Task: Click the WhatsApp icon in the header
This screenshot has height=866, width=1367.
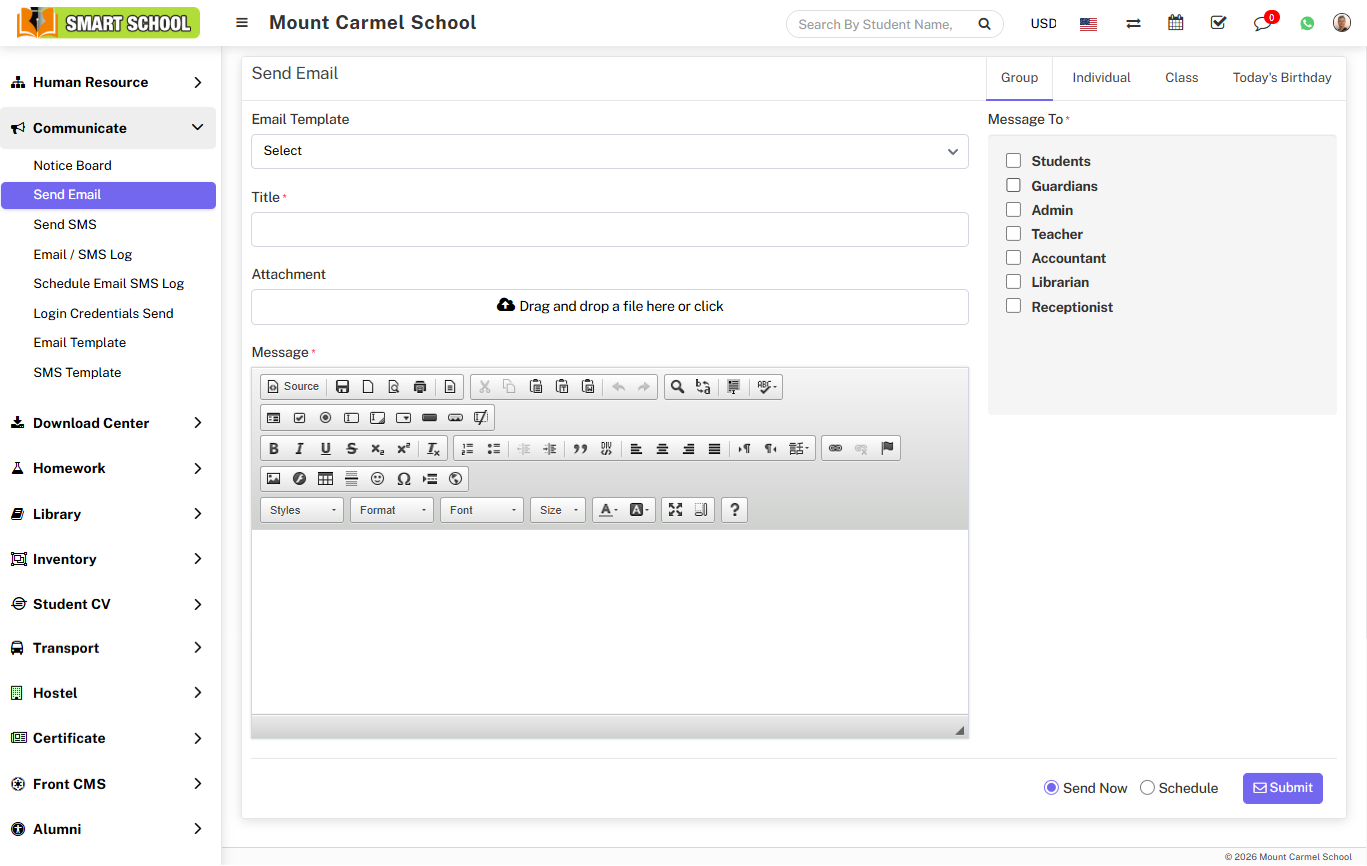Action: 1307,23
